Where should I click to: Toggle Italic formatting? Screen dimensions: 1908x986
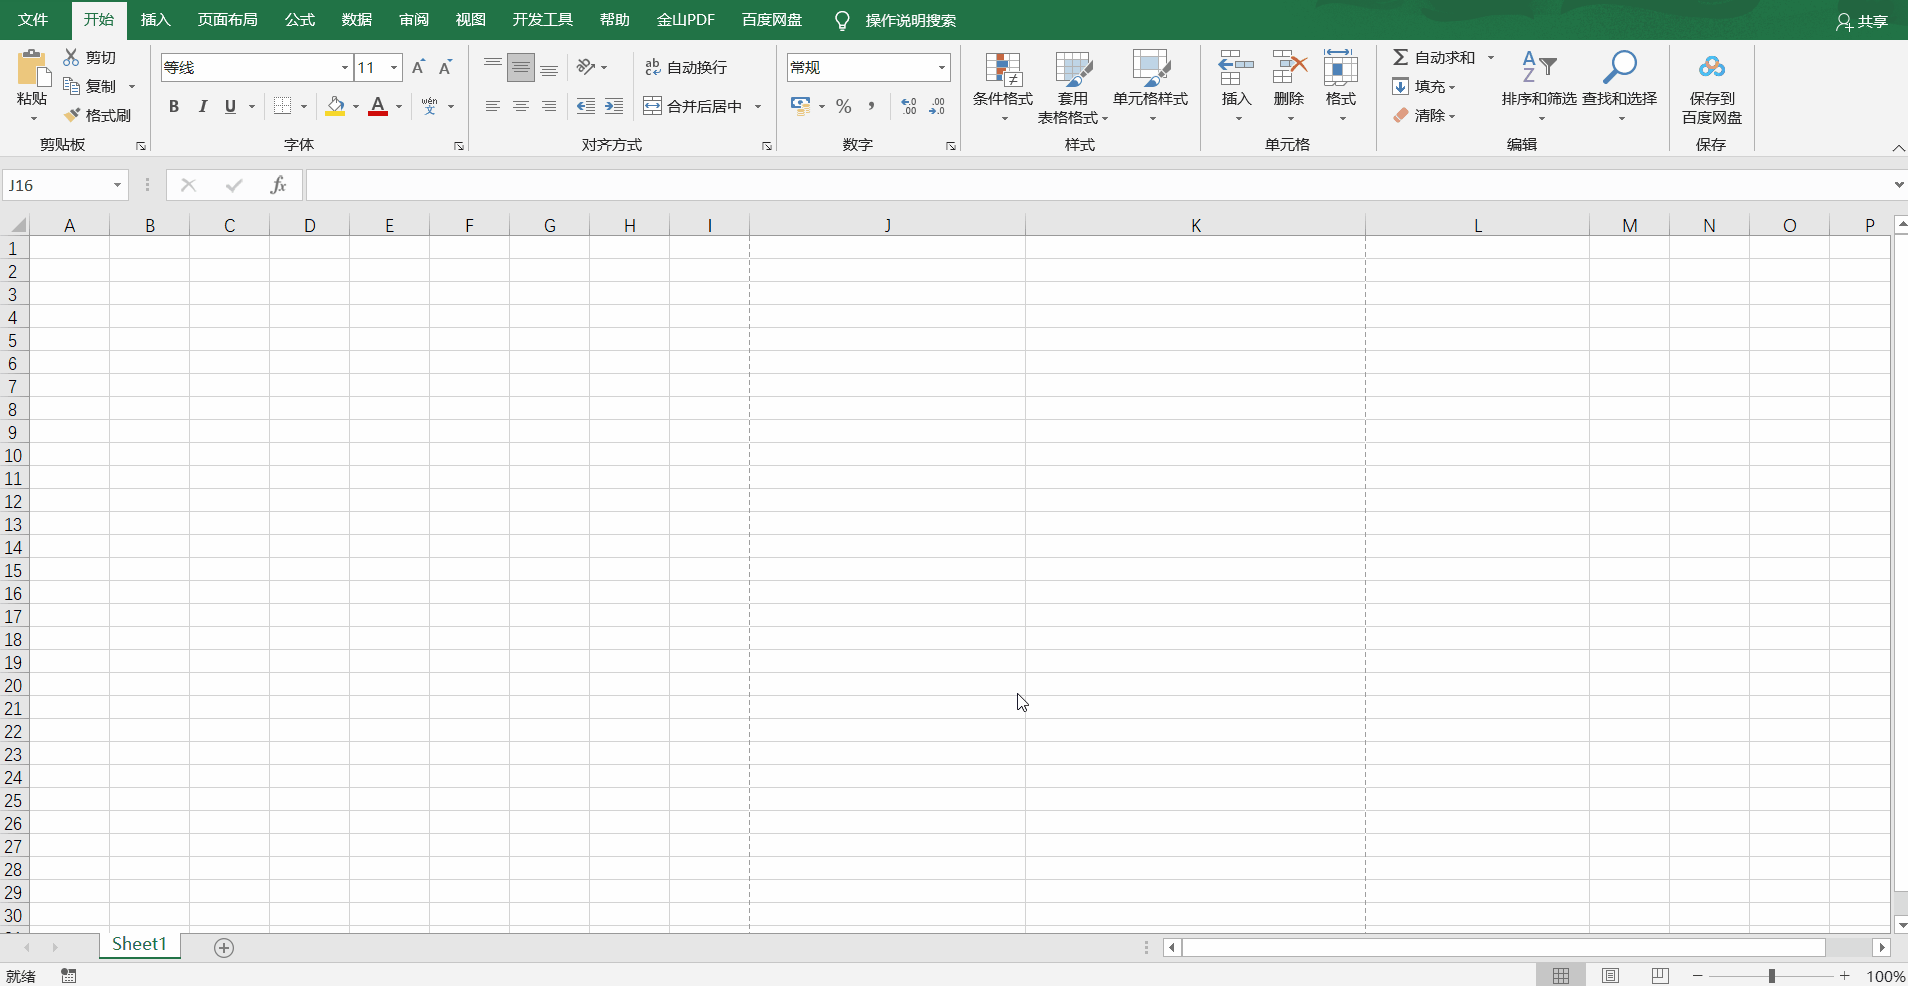pyautogui.click(x=202, y=106)
